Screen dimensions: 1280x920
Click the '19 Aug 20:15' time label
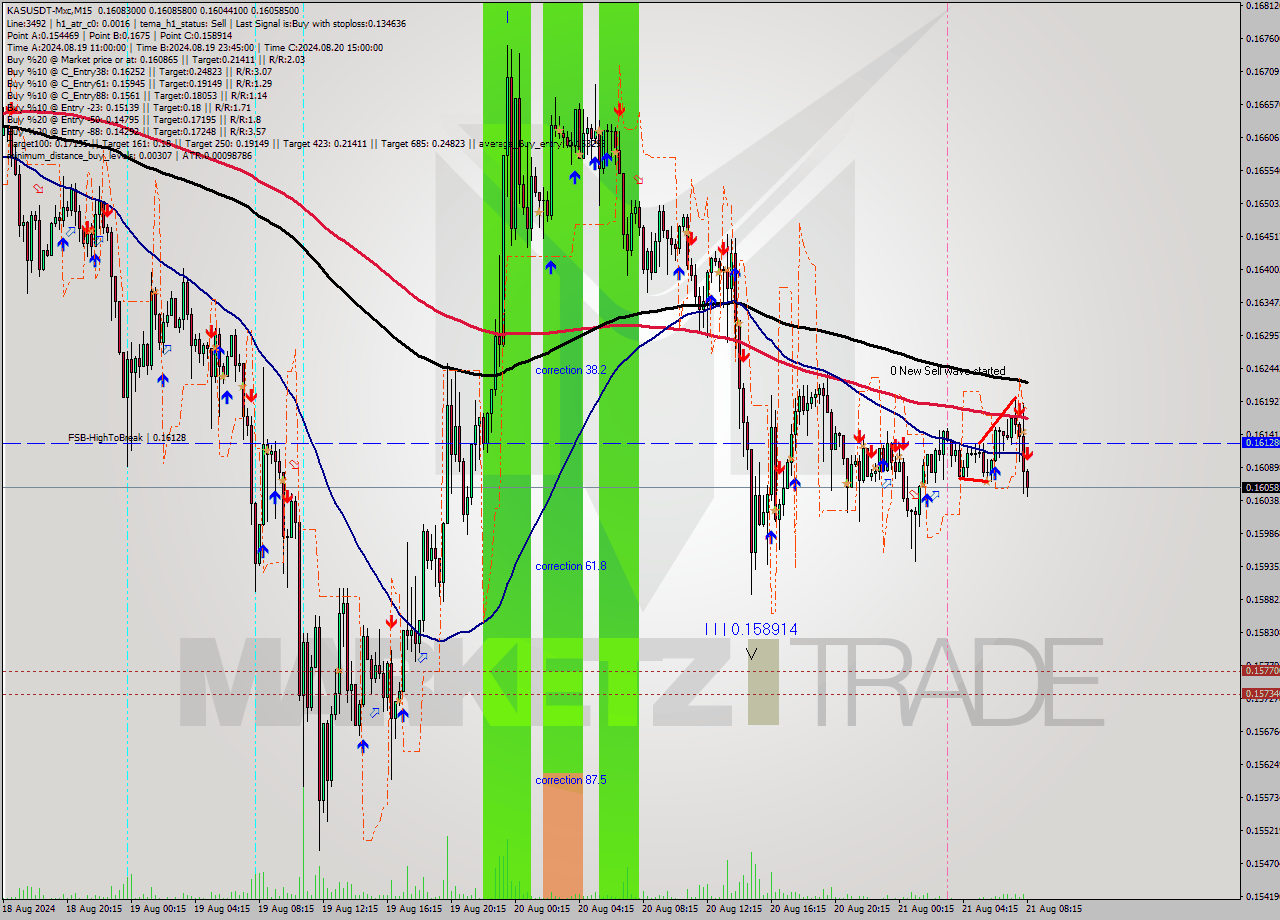tap(478, 909)
